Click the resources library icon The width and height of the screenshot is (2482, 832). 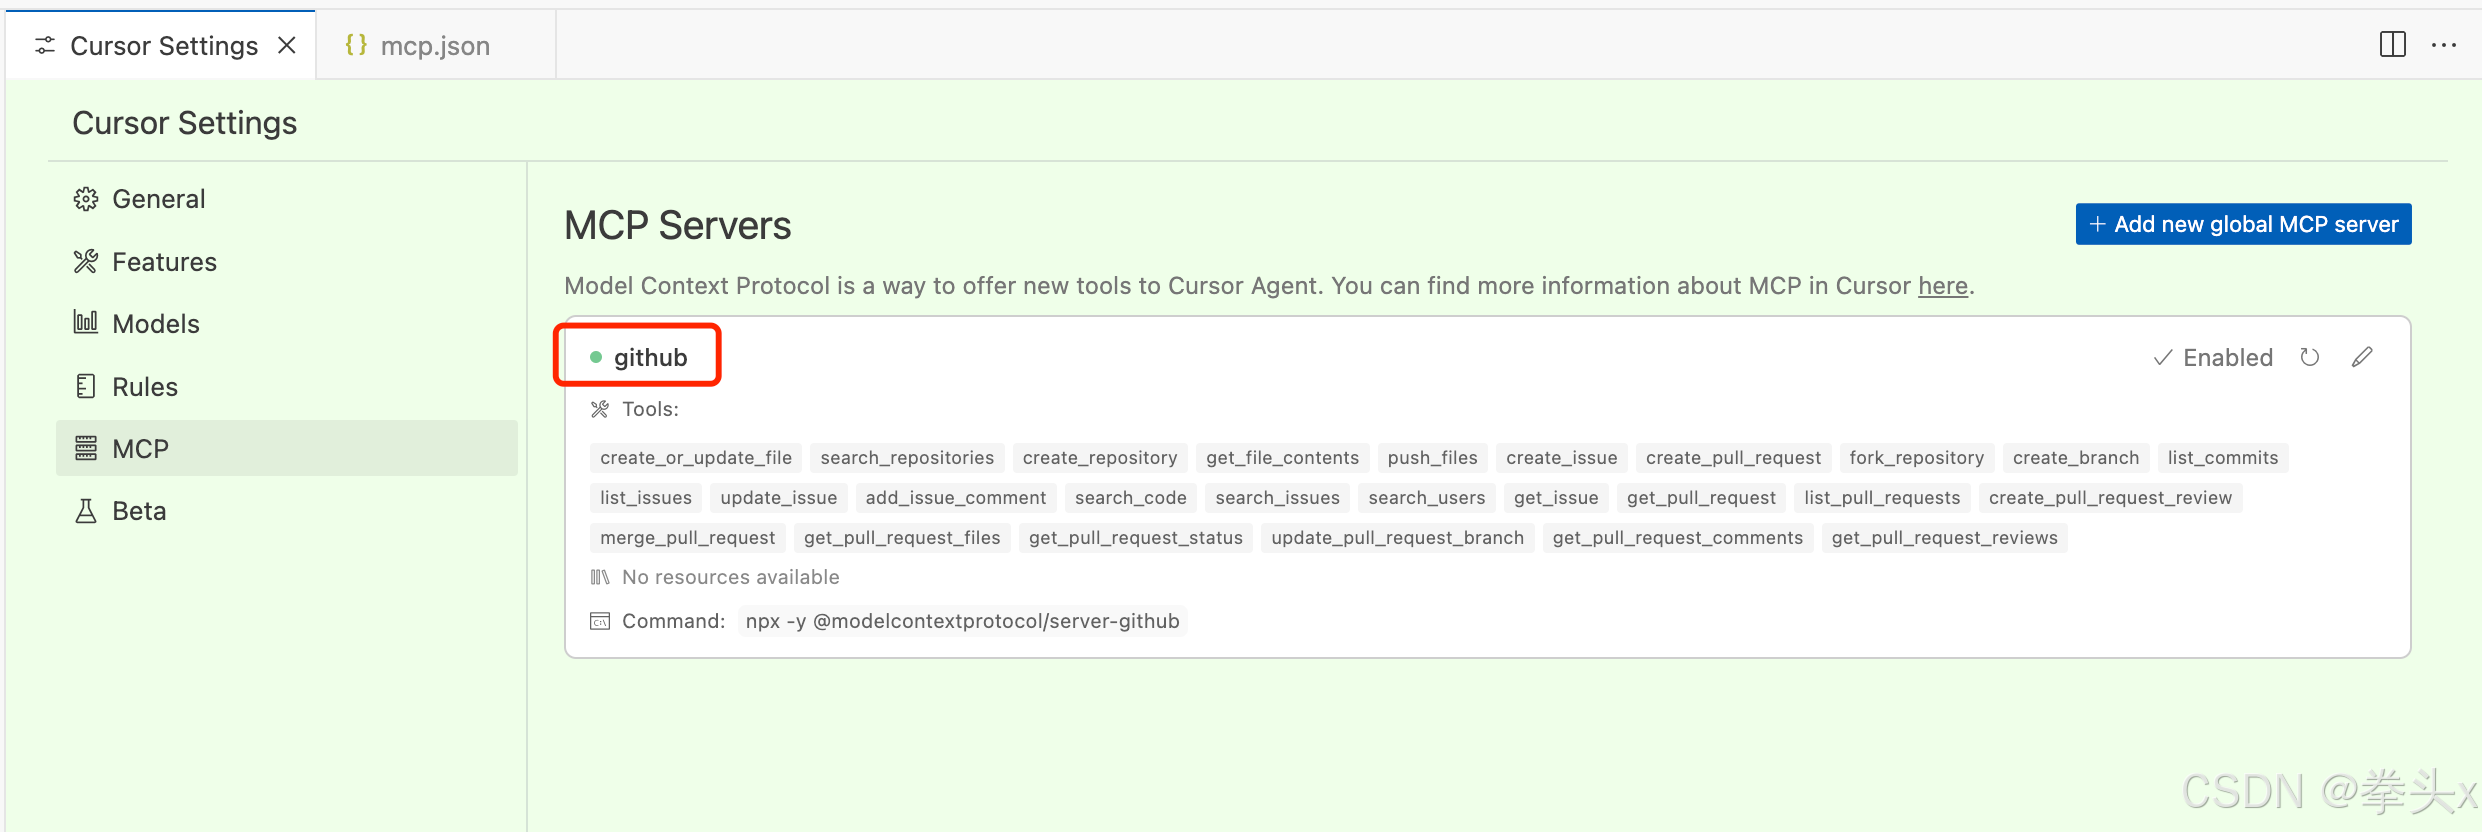click(x=600, y=577)
